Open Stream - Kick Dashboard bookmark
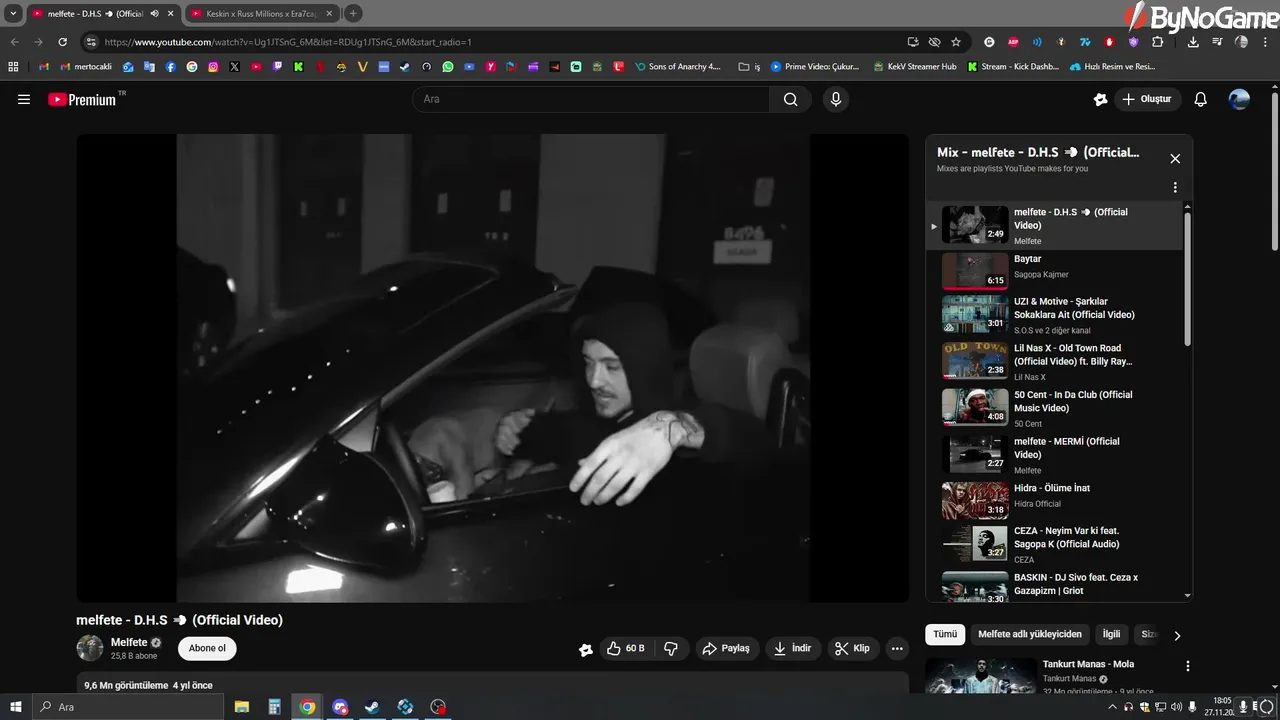This screenshot has width=1280, height=720. [x=1012, y=67]
